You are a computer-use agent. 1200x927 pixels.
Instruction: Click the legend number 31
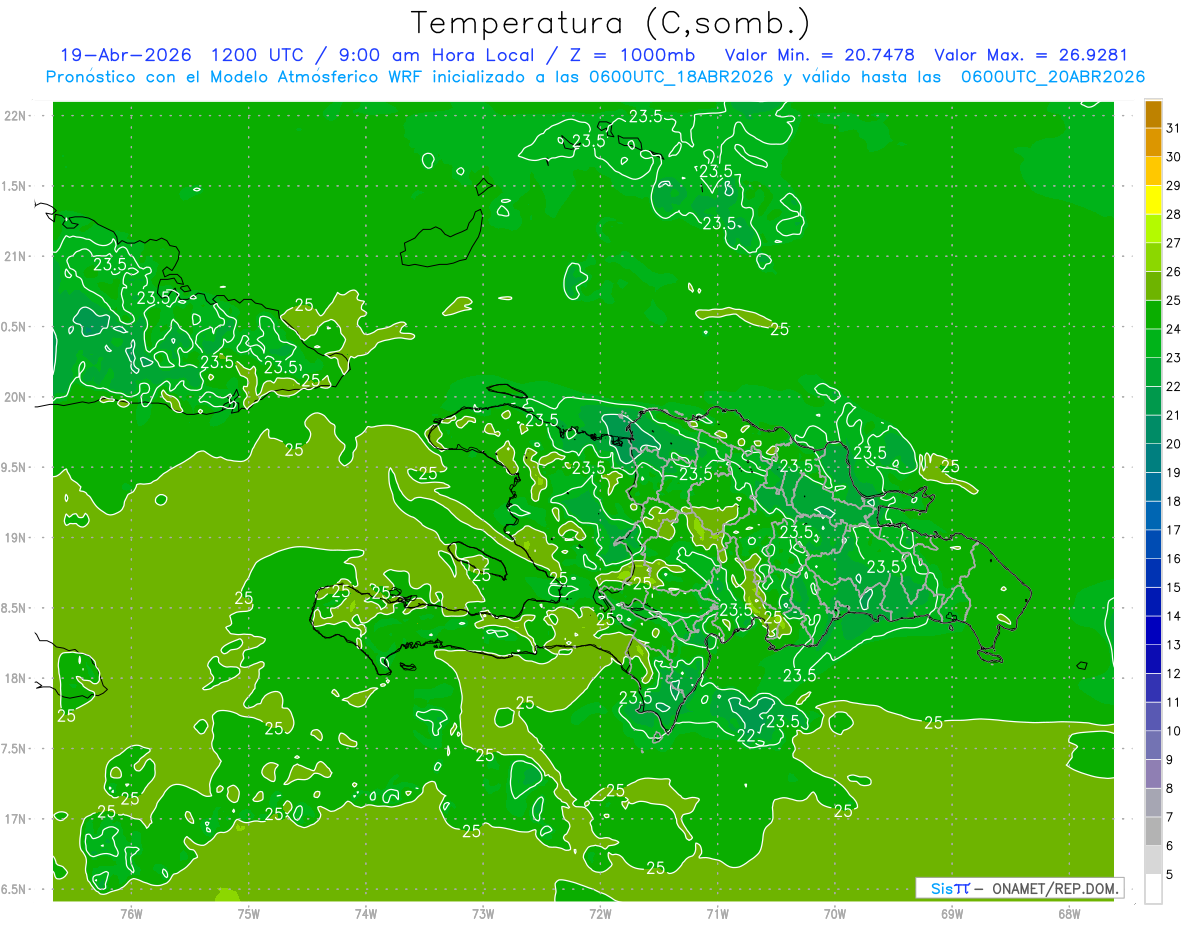[x=1174, y=128]
